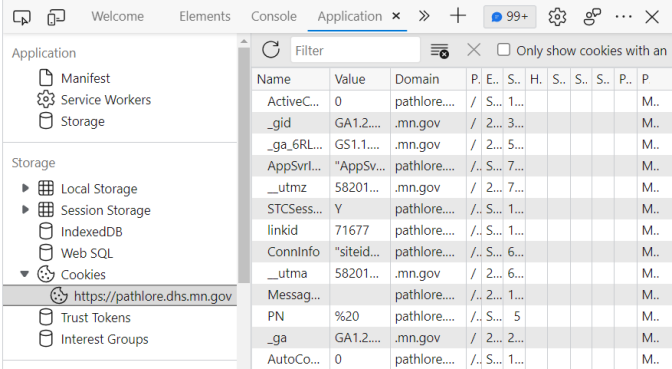Select Session Storage item
Viewport: 672px width, 369px height.
pyautogui.click(x=105, y=210)
